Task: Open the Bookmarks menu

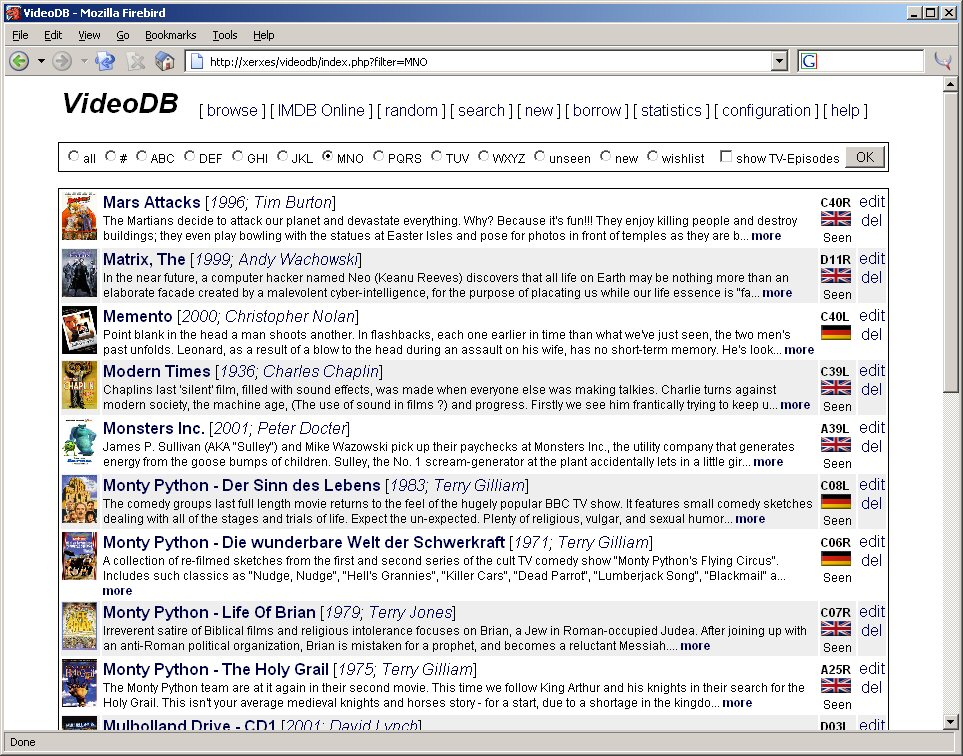Action: click(171, 35)
